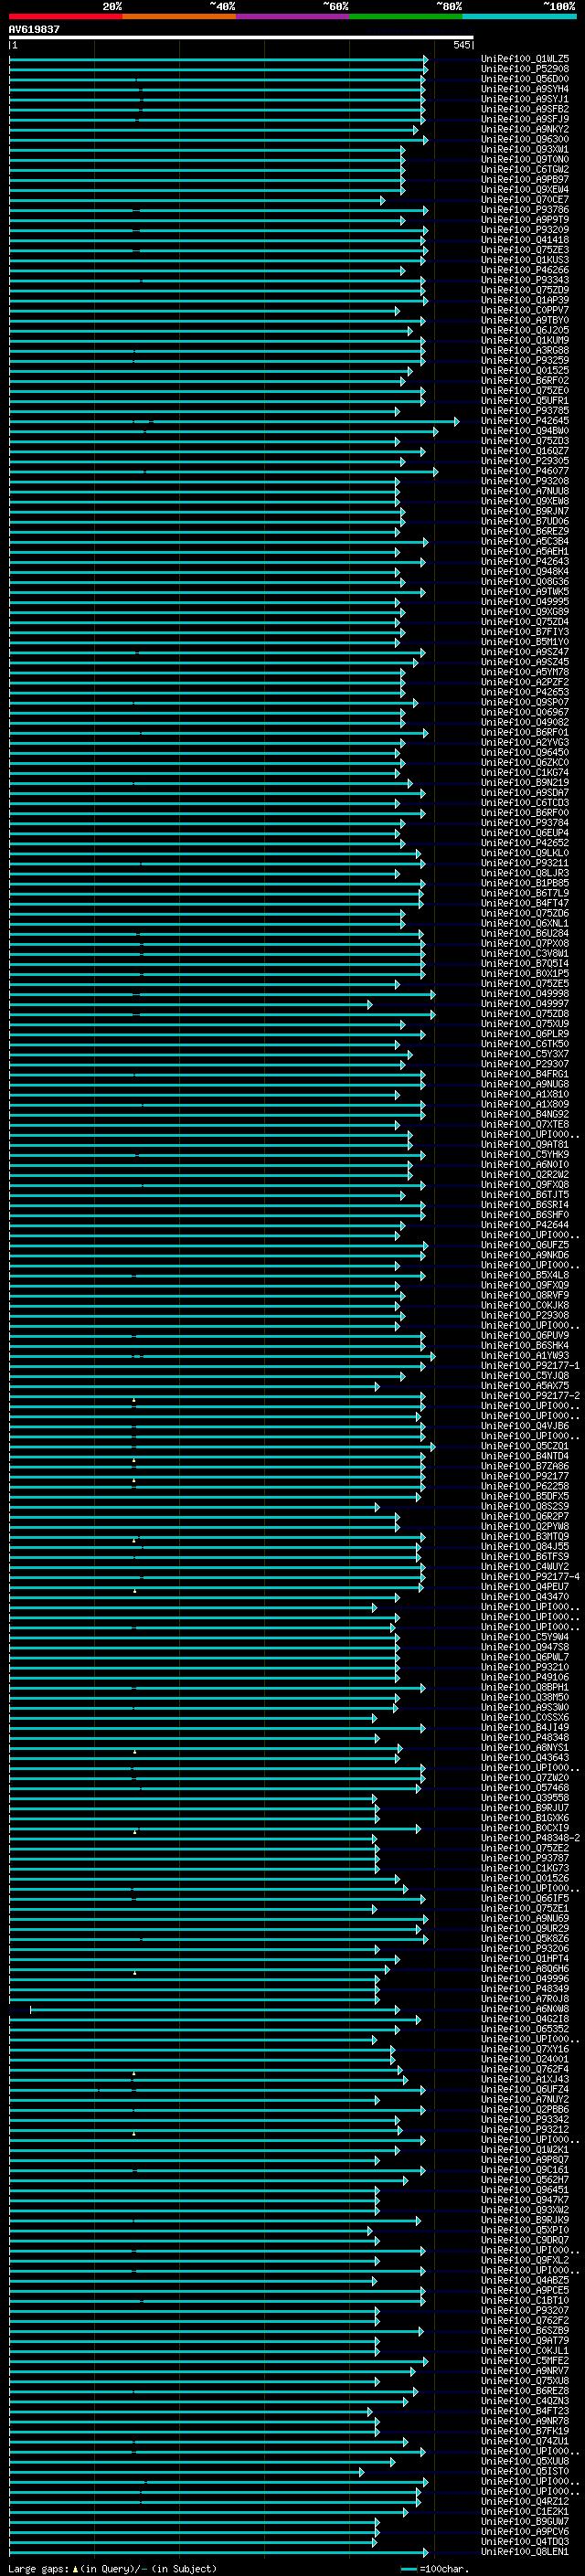Select the UniRef100_Q1AP39 label

coord(525,300)
